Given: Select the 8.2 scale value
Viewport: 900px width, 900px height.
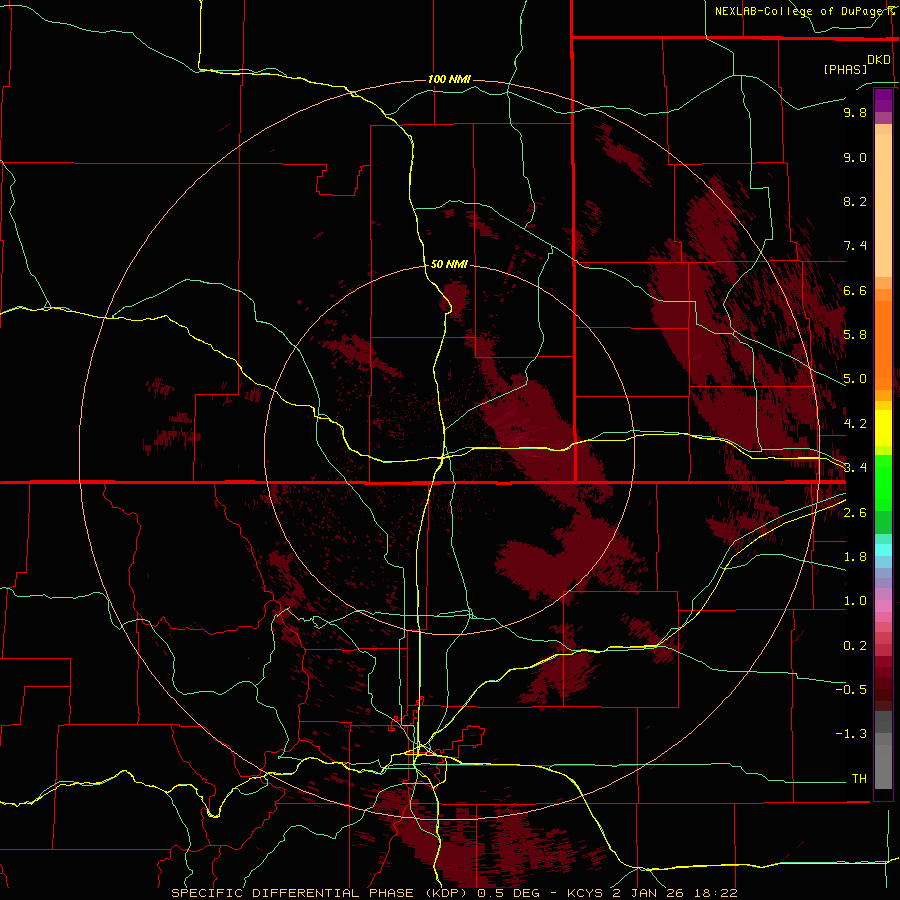Looking at the screenshot, I should point(855,201).
